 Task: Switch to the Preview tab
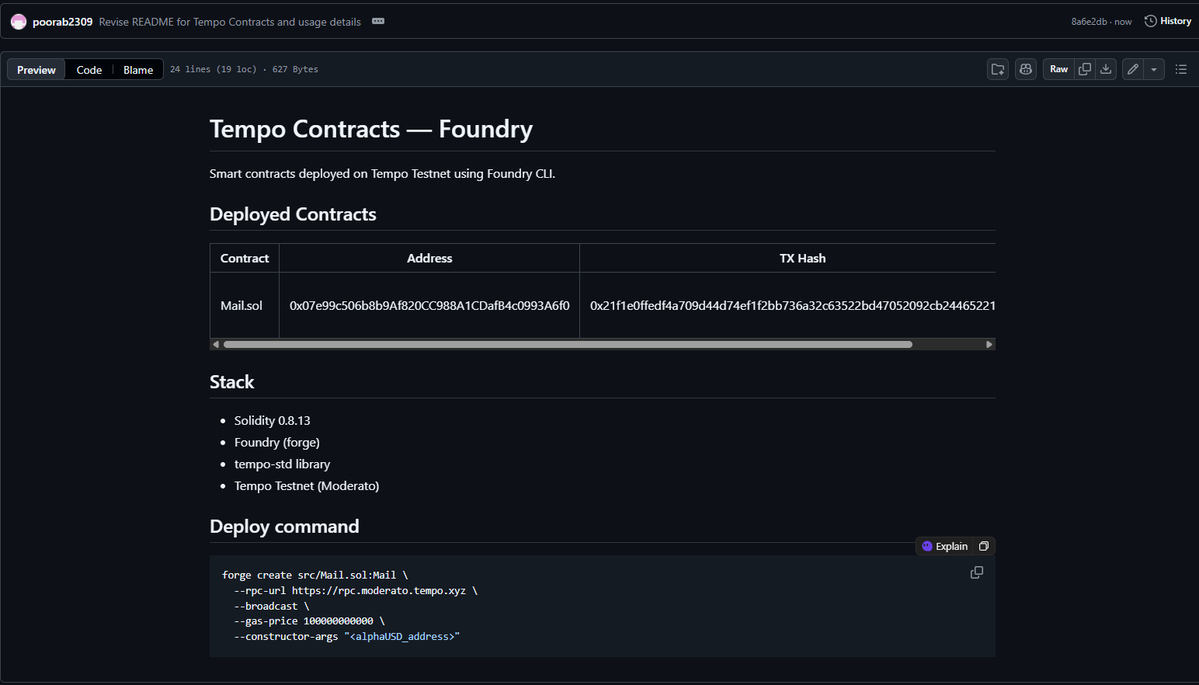pyautogui.click(x=36, y=70)
